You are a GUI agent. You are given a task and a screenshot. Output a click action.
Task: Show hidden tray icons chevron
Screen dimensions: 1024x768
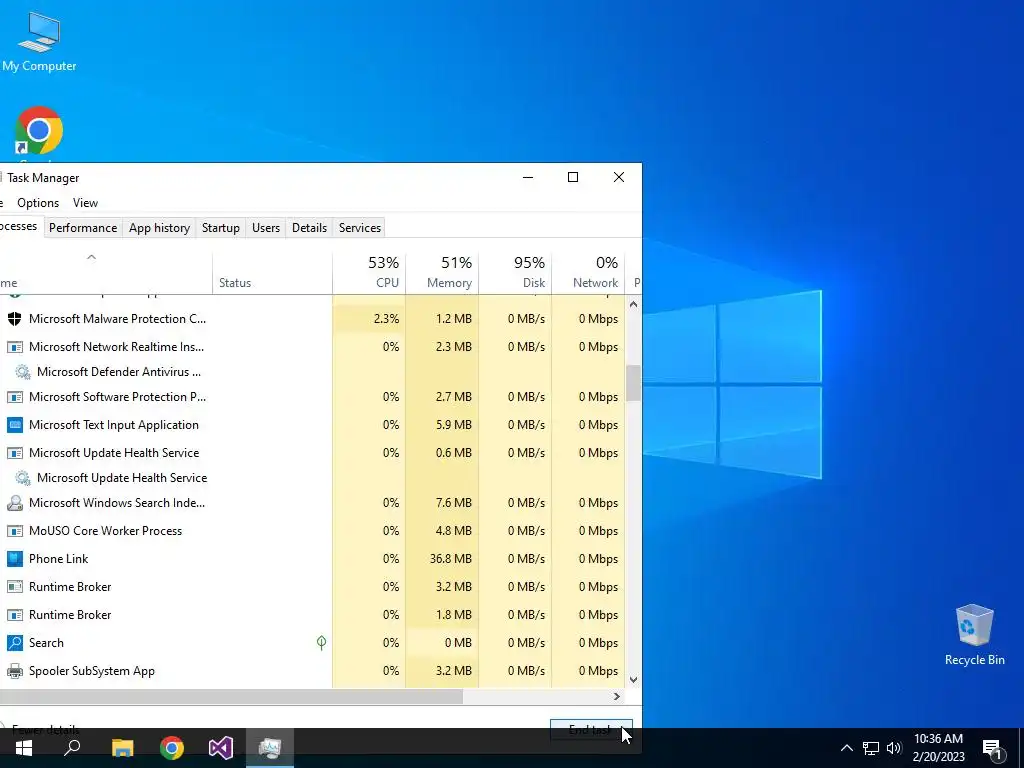click(846, 748)
